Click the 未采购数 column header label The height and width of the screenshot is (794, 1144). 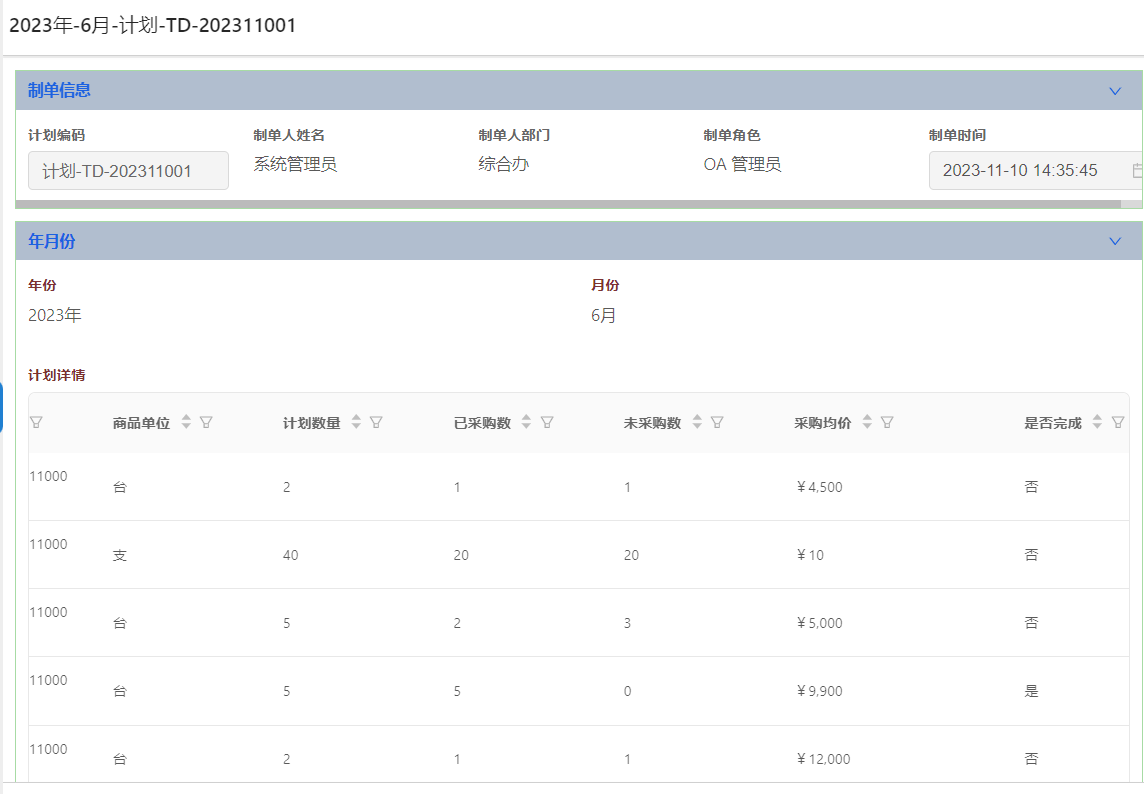pyautogui.click(x=652, y=423)
